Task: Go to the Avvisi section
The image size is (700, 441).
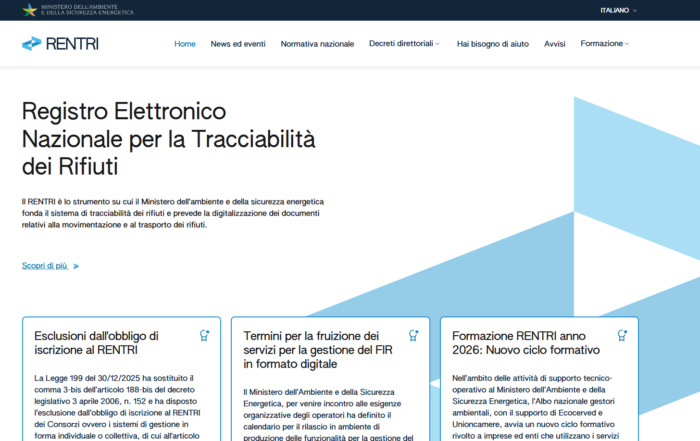Action: point(555,44)
